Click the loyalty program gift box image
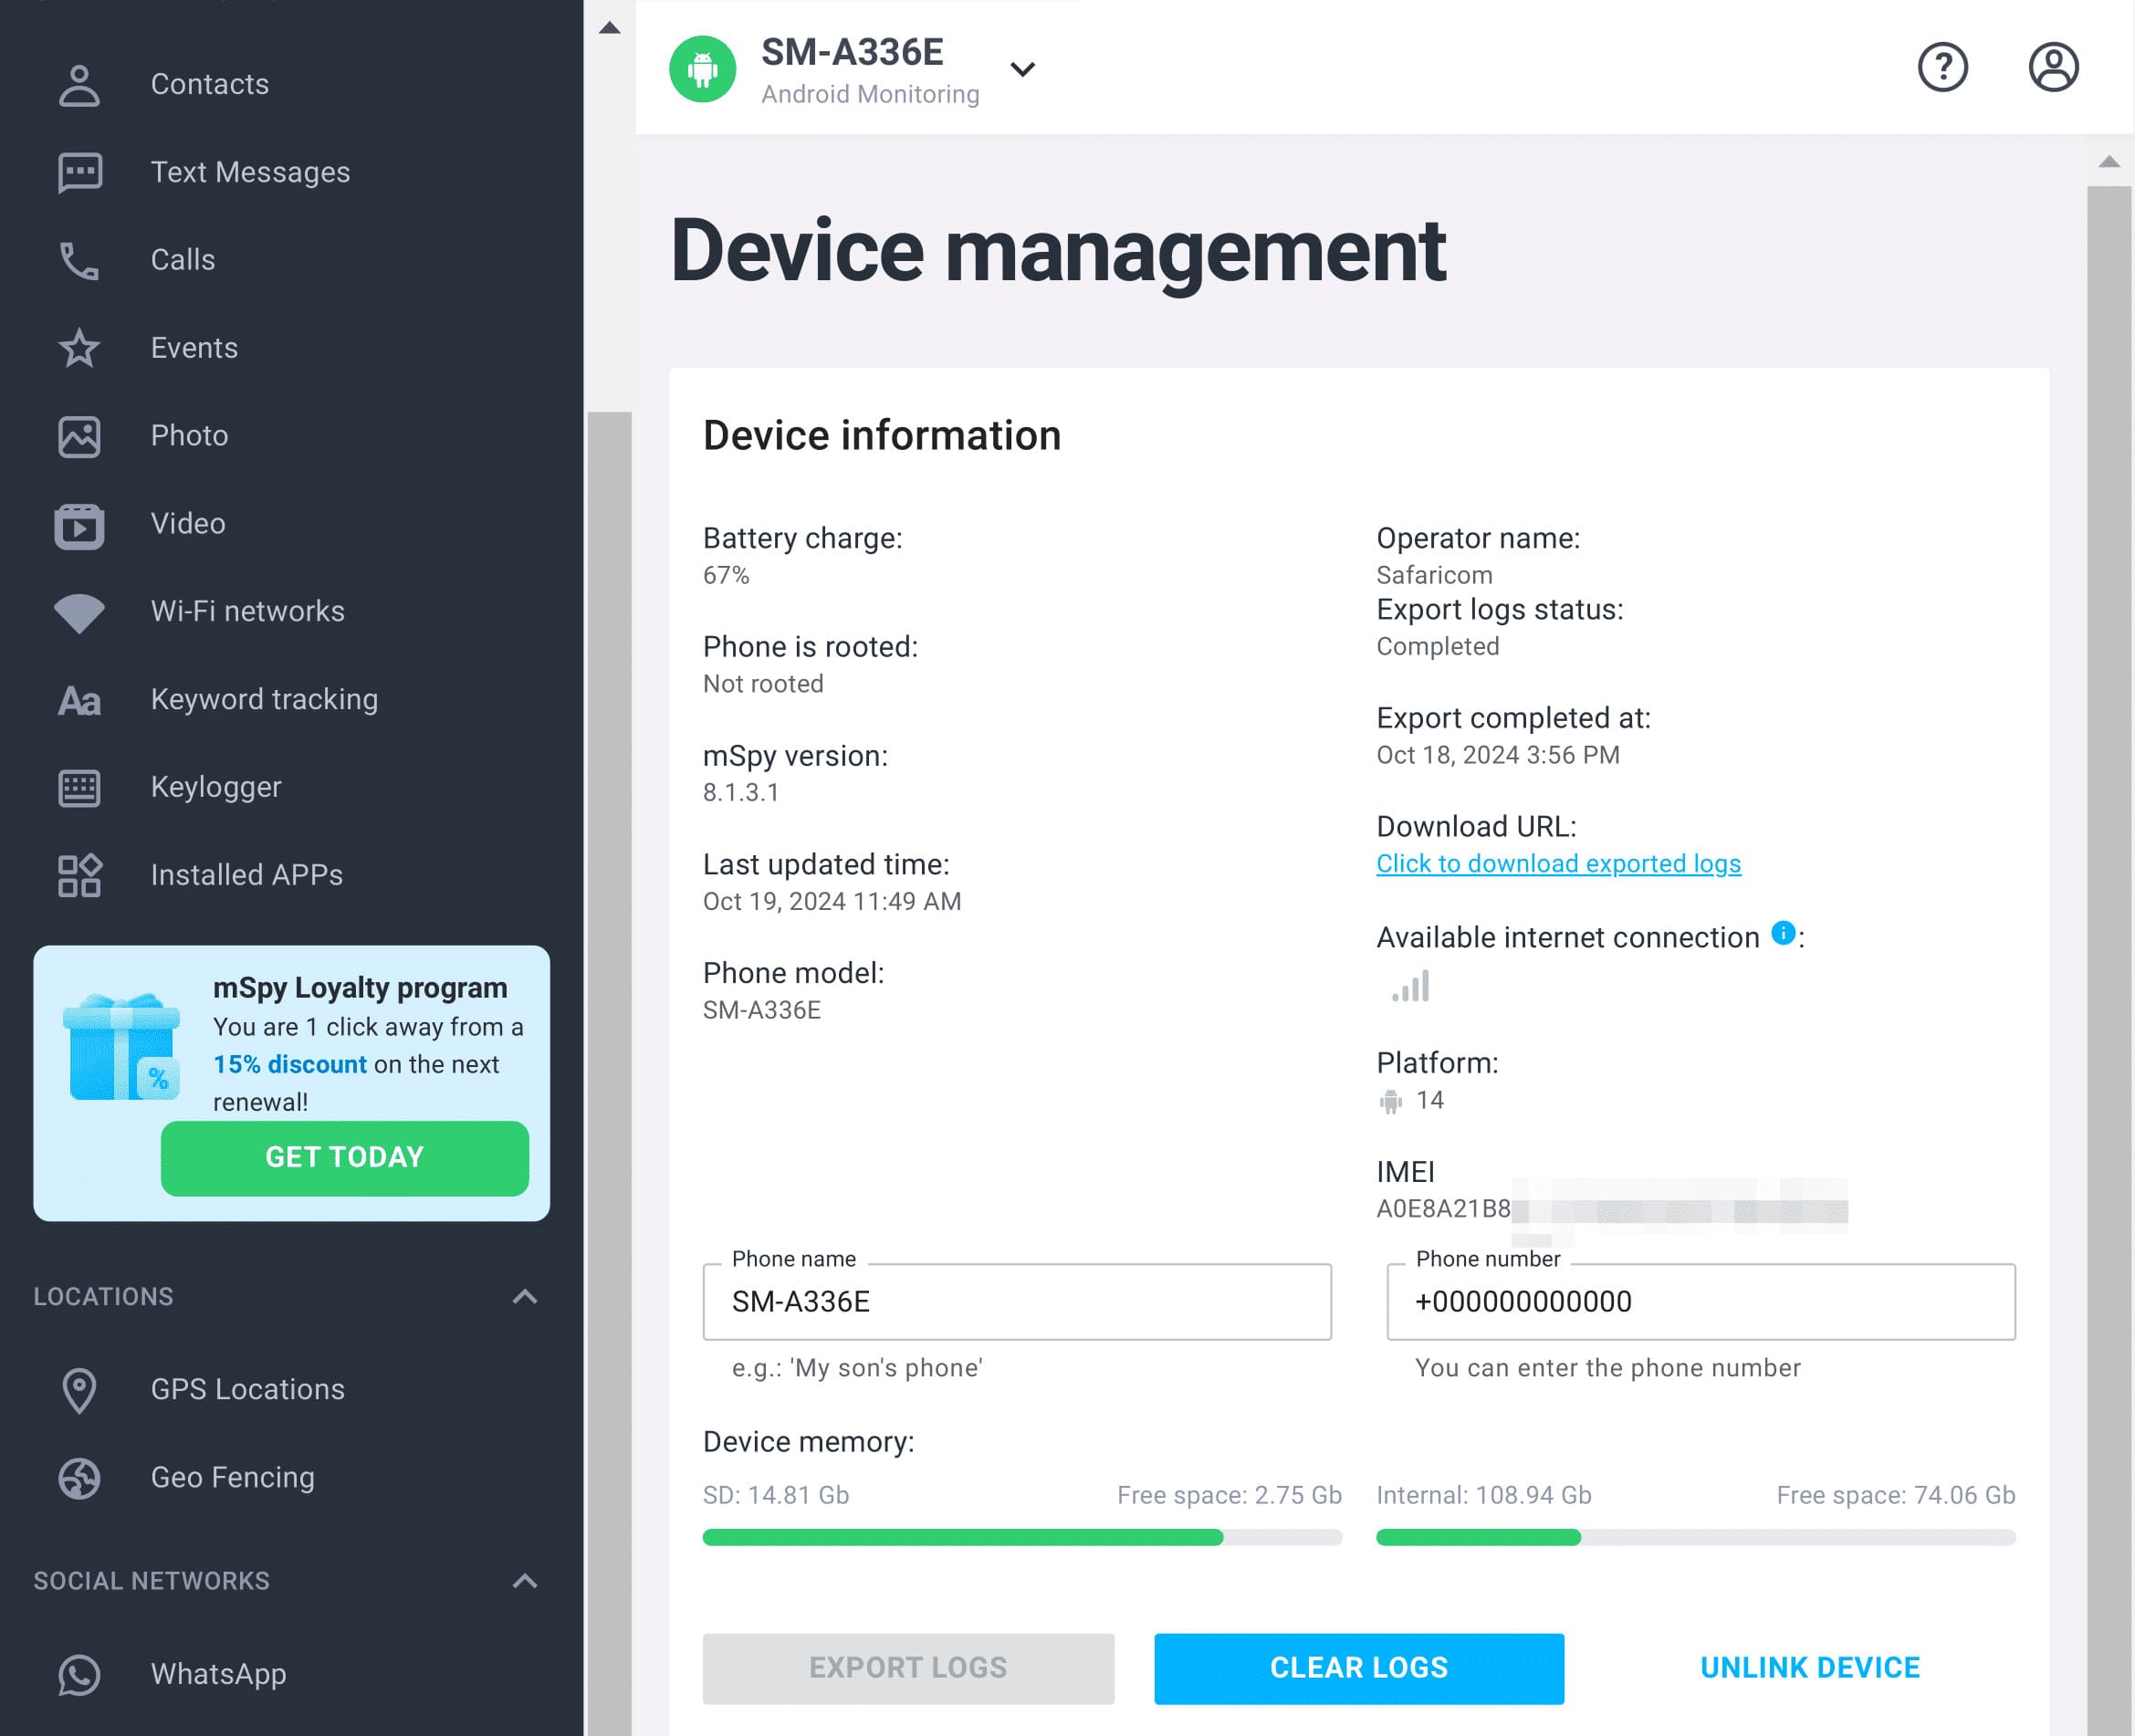The width and height of the screenshot is (2135, 1736). (121, 1047)
